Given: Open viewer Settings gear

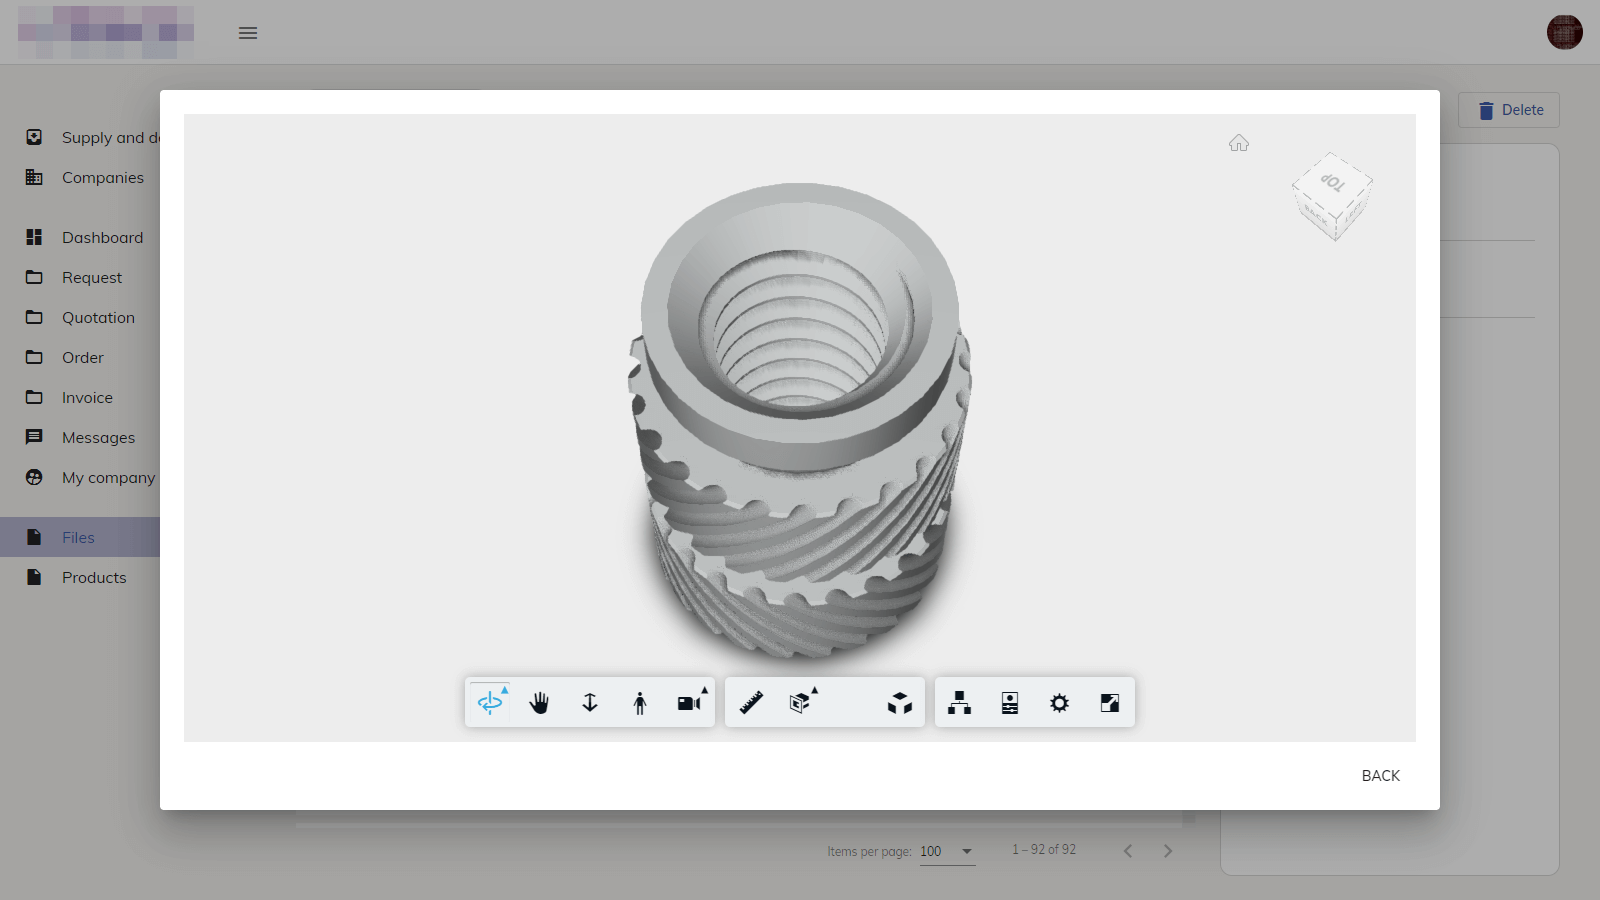Looking at the screenshot, I should coord(1060,703).
